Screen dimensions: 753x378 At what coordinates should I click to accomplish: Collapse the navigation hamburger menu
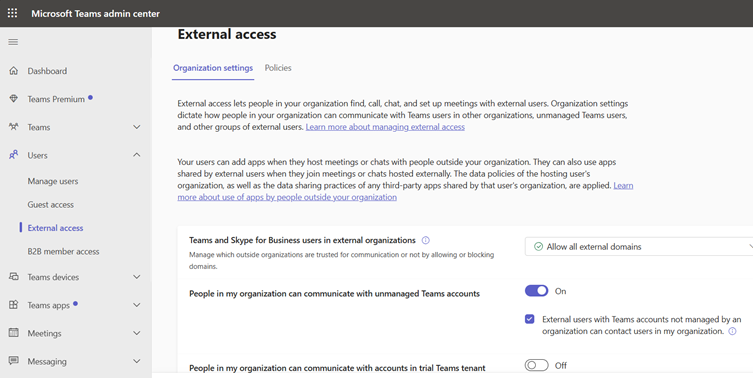pyautogui.click(x=13, y=42)
